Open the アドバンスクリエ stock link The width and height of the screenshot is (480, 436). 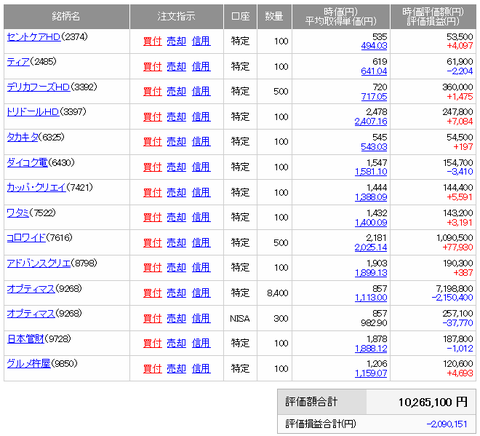click(39, 263)
